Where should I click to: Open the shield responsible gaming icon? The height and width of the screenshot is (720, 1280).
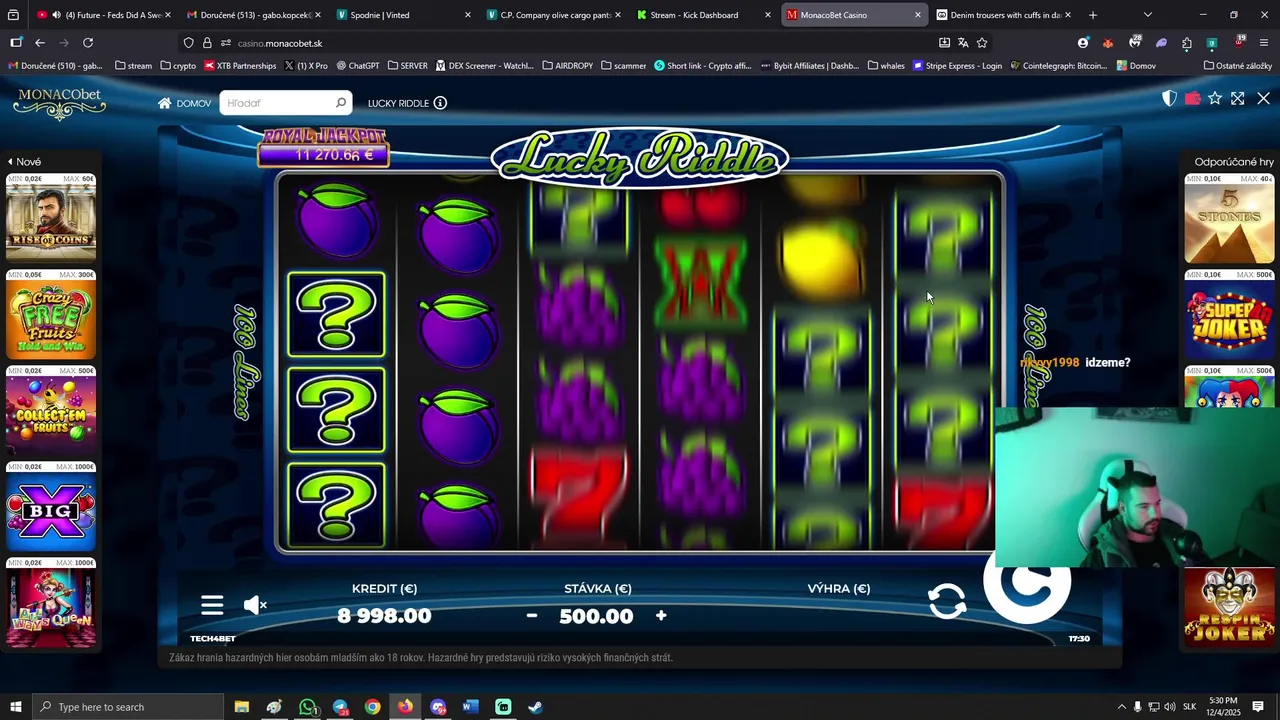click(x=1169, y=98)
